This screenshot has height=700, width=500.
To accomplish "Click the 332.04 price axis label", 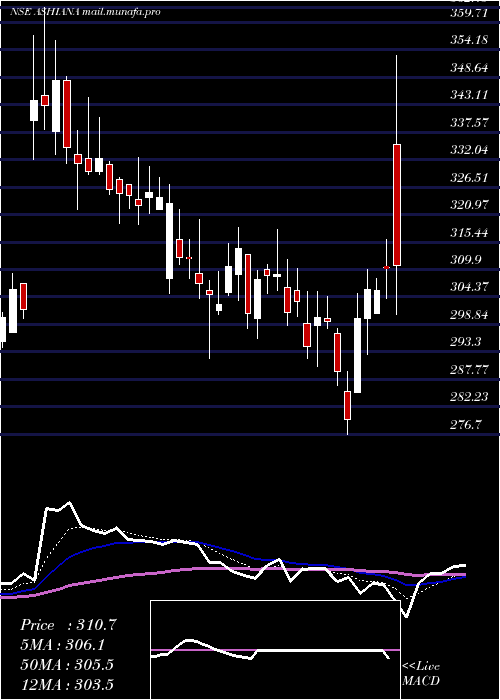I will point(469,150).
